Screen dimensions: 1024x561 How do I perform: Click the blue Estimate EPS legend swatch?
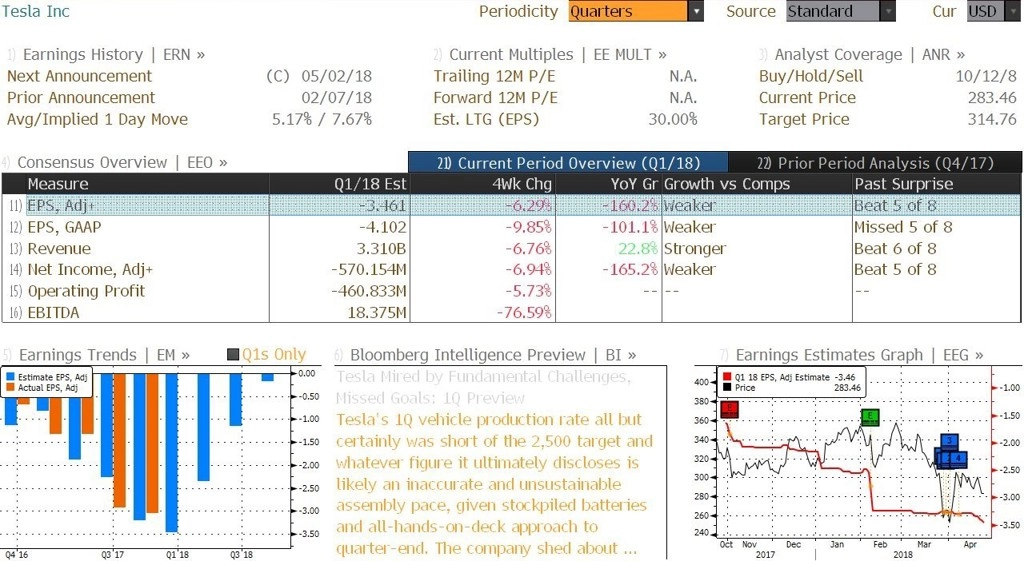pyautogui.click(x=10, y=377)
